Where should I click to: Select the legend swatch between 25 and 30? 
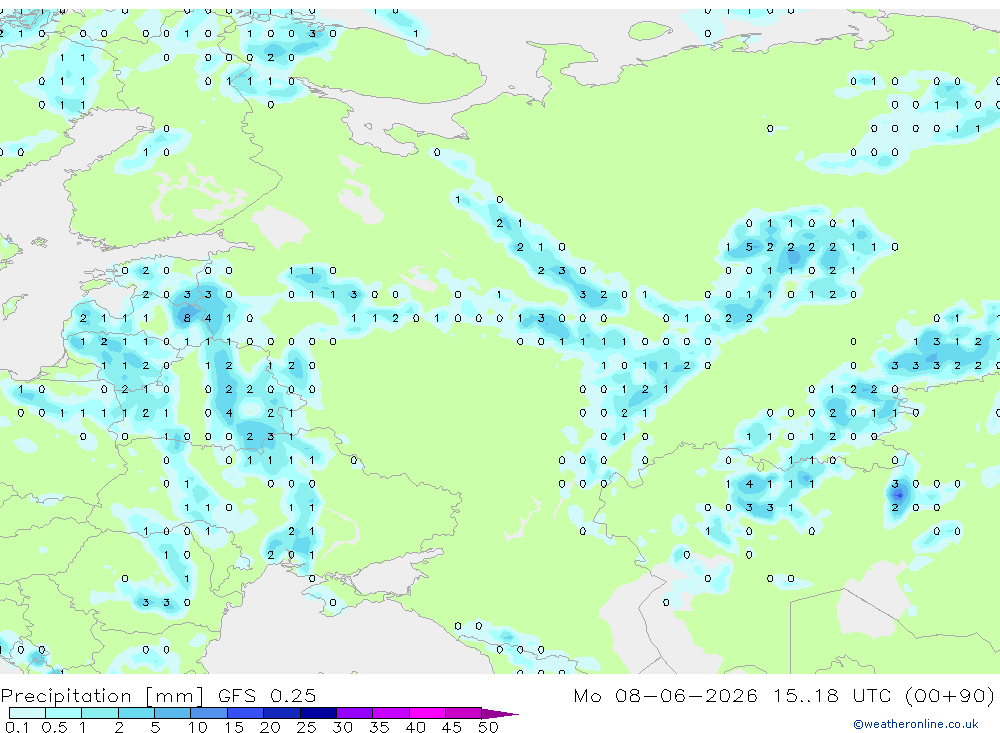click(x=318, y=713)
